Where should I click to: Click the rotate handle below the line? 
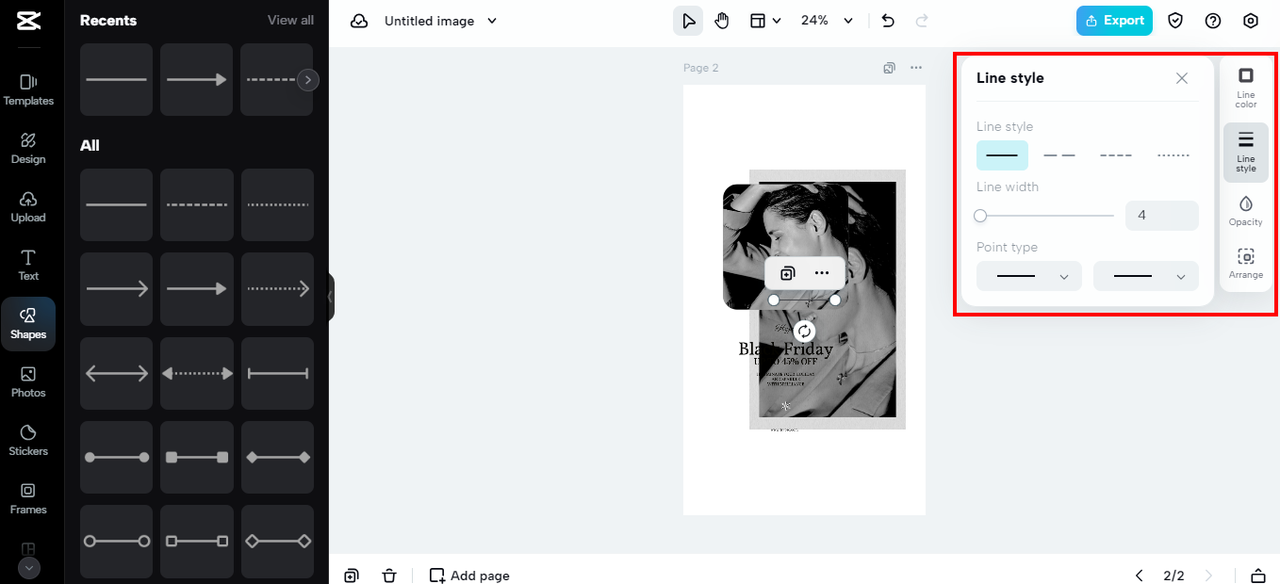804,331
